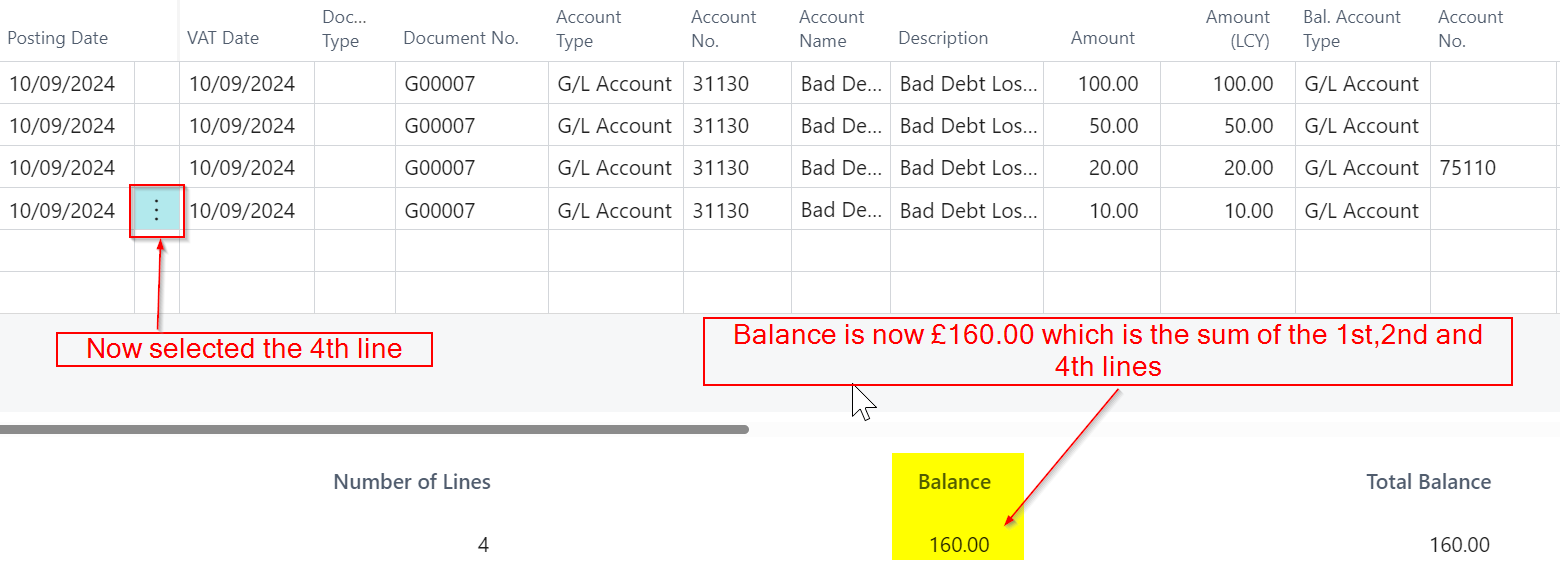Click the Description column header

click(x=943, y=38)
